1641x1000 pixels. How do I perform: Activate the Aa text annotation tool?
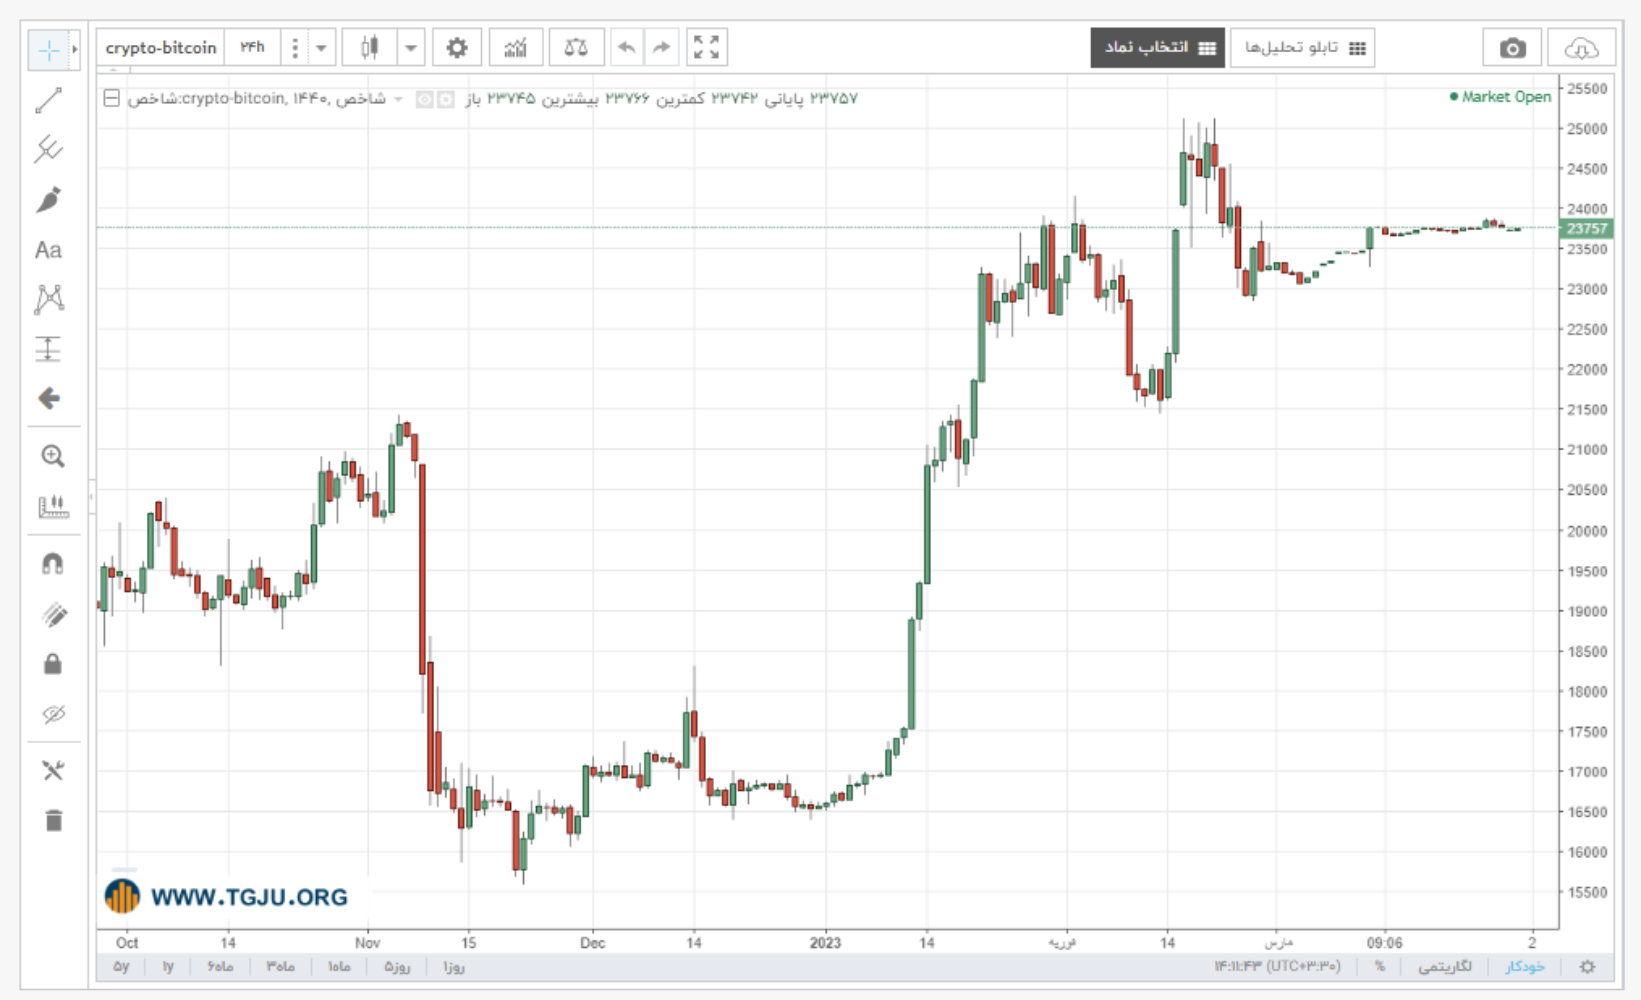click(x=49, y=250)
